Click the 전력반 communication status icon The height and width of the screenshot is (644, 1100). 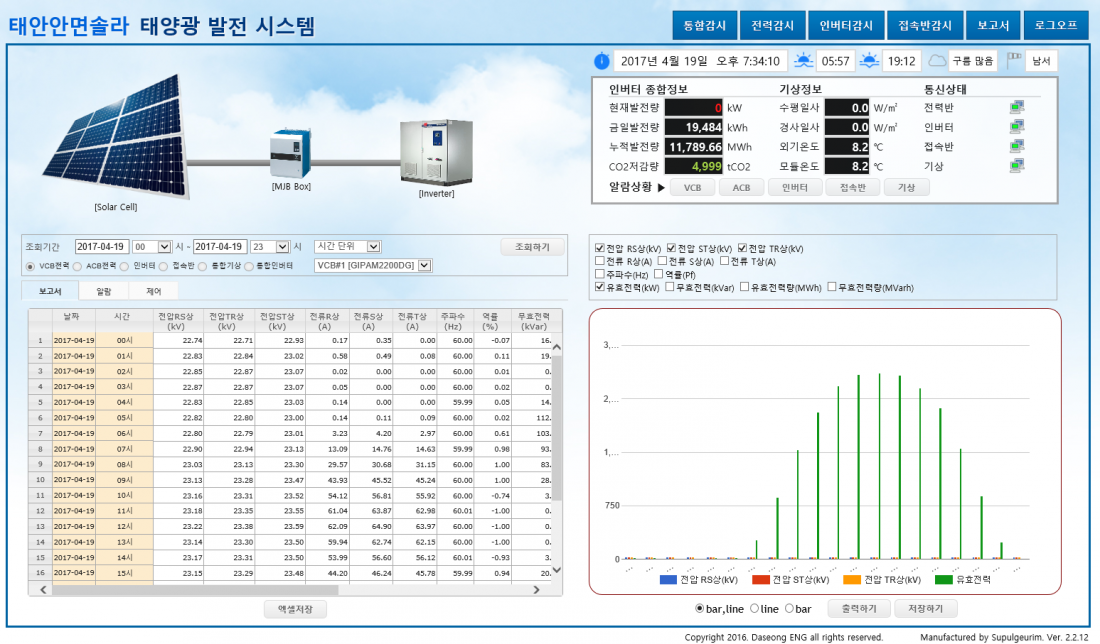(1017, 107)
